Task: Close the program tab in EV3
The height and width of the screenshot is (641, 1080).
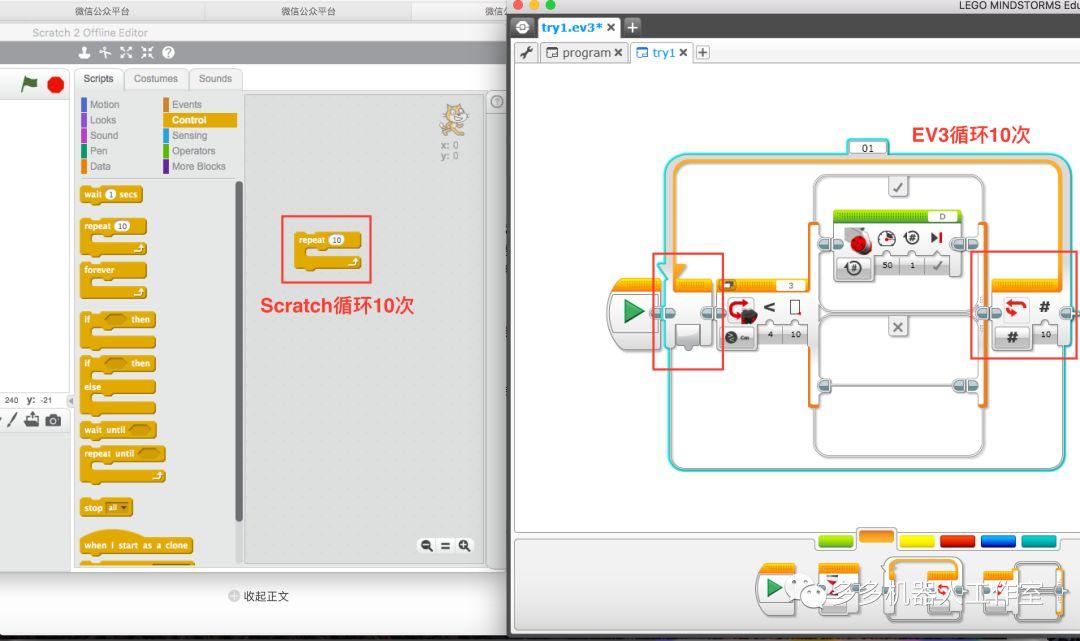Action: click(619, 52)
